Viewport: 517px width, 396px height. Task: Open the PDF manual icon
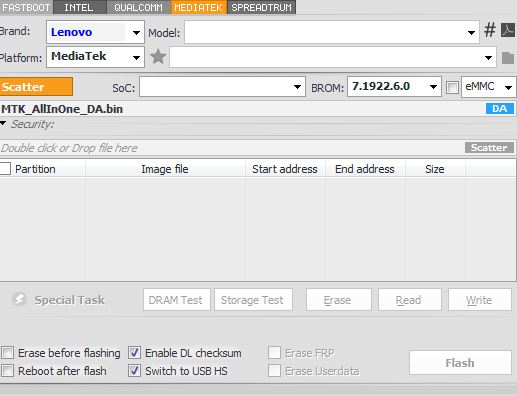[x=508, y=30]
